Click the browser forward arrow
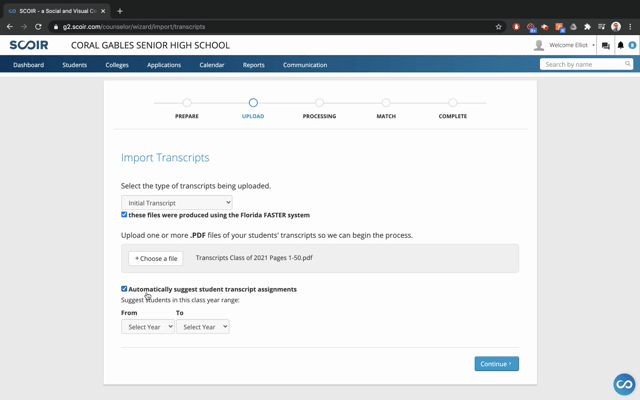This screenshot has width=640, height=400. pos(24,27)
